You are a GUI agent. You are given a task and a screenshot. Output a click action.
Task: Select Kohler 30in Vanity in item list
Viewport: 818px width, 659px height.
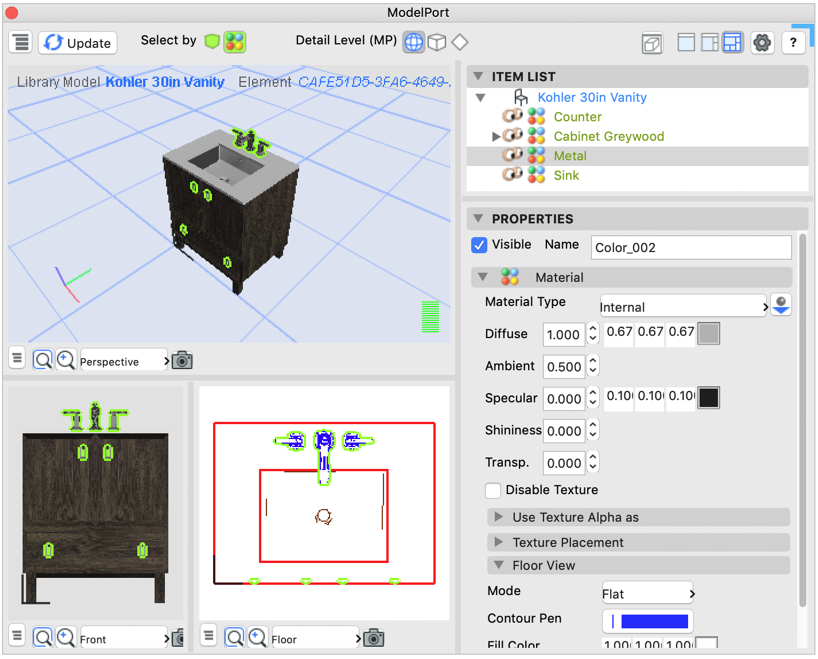591,97
